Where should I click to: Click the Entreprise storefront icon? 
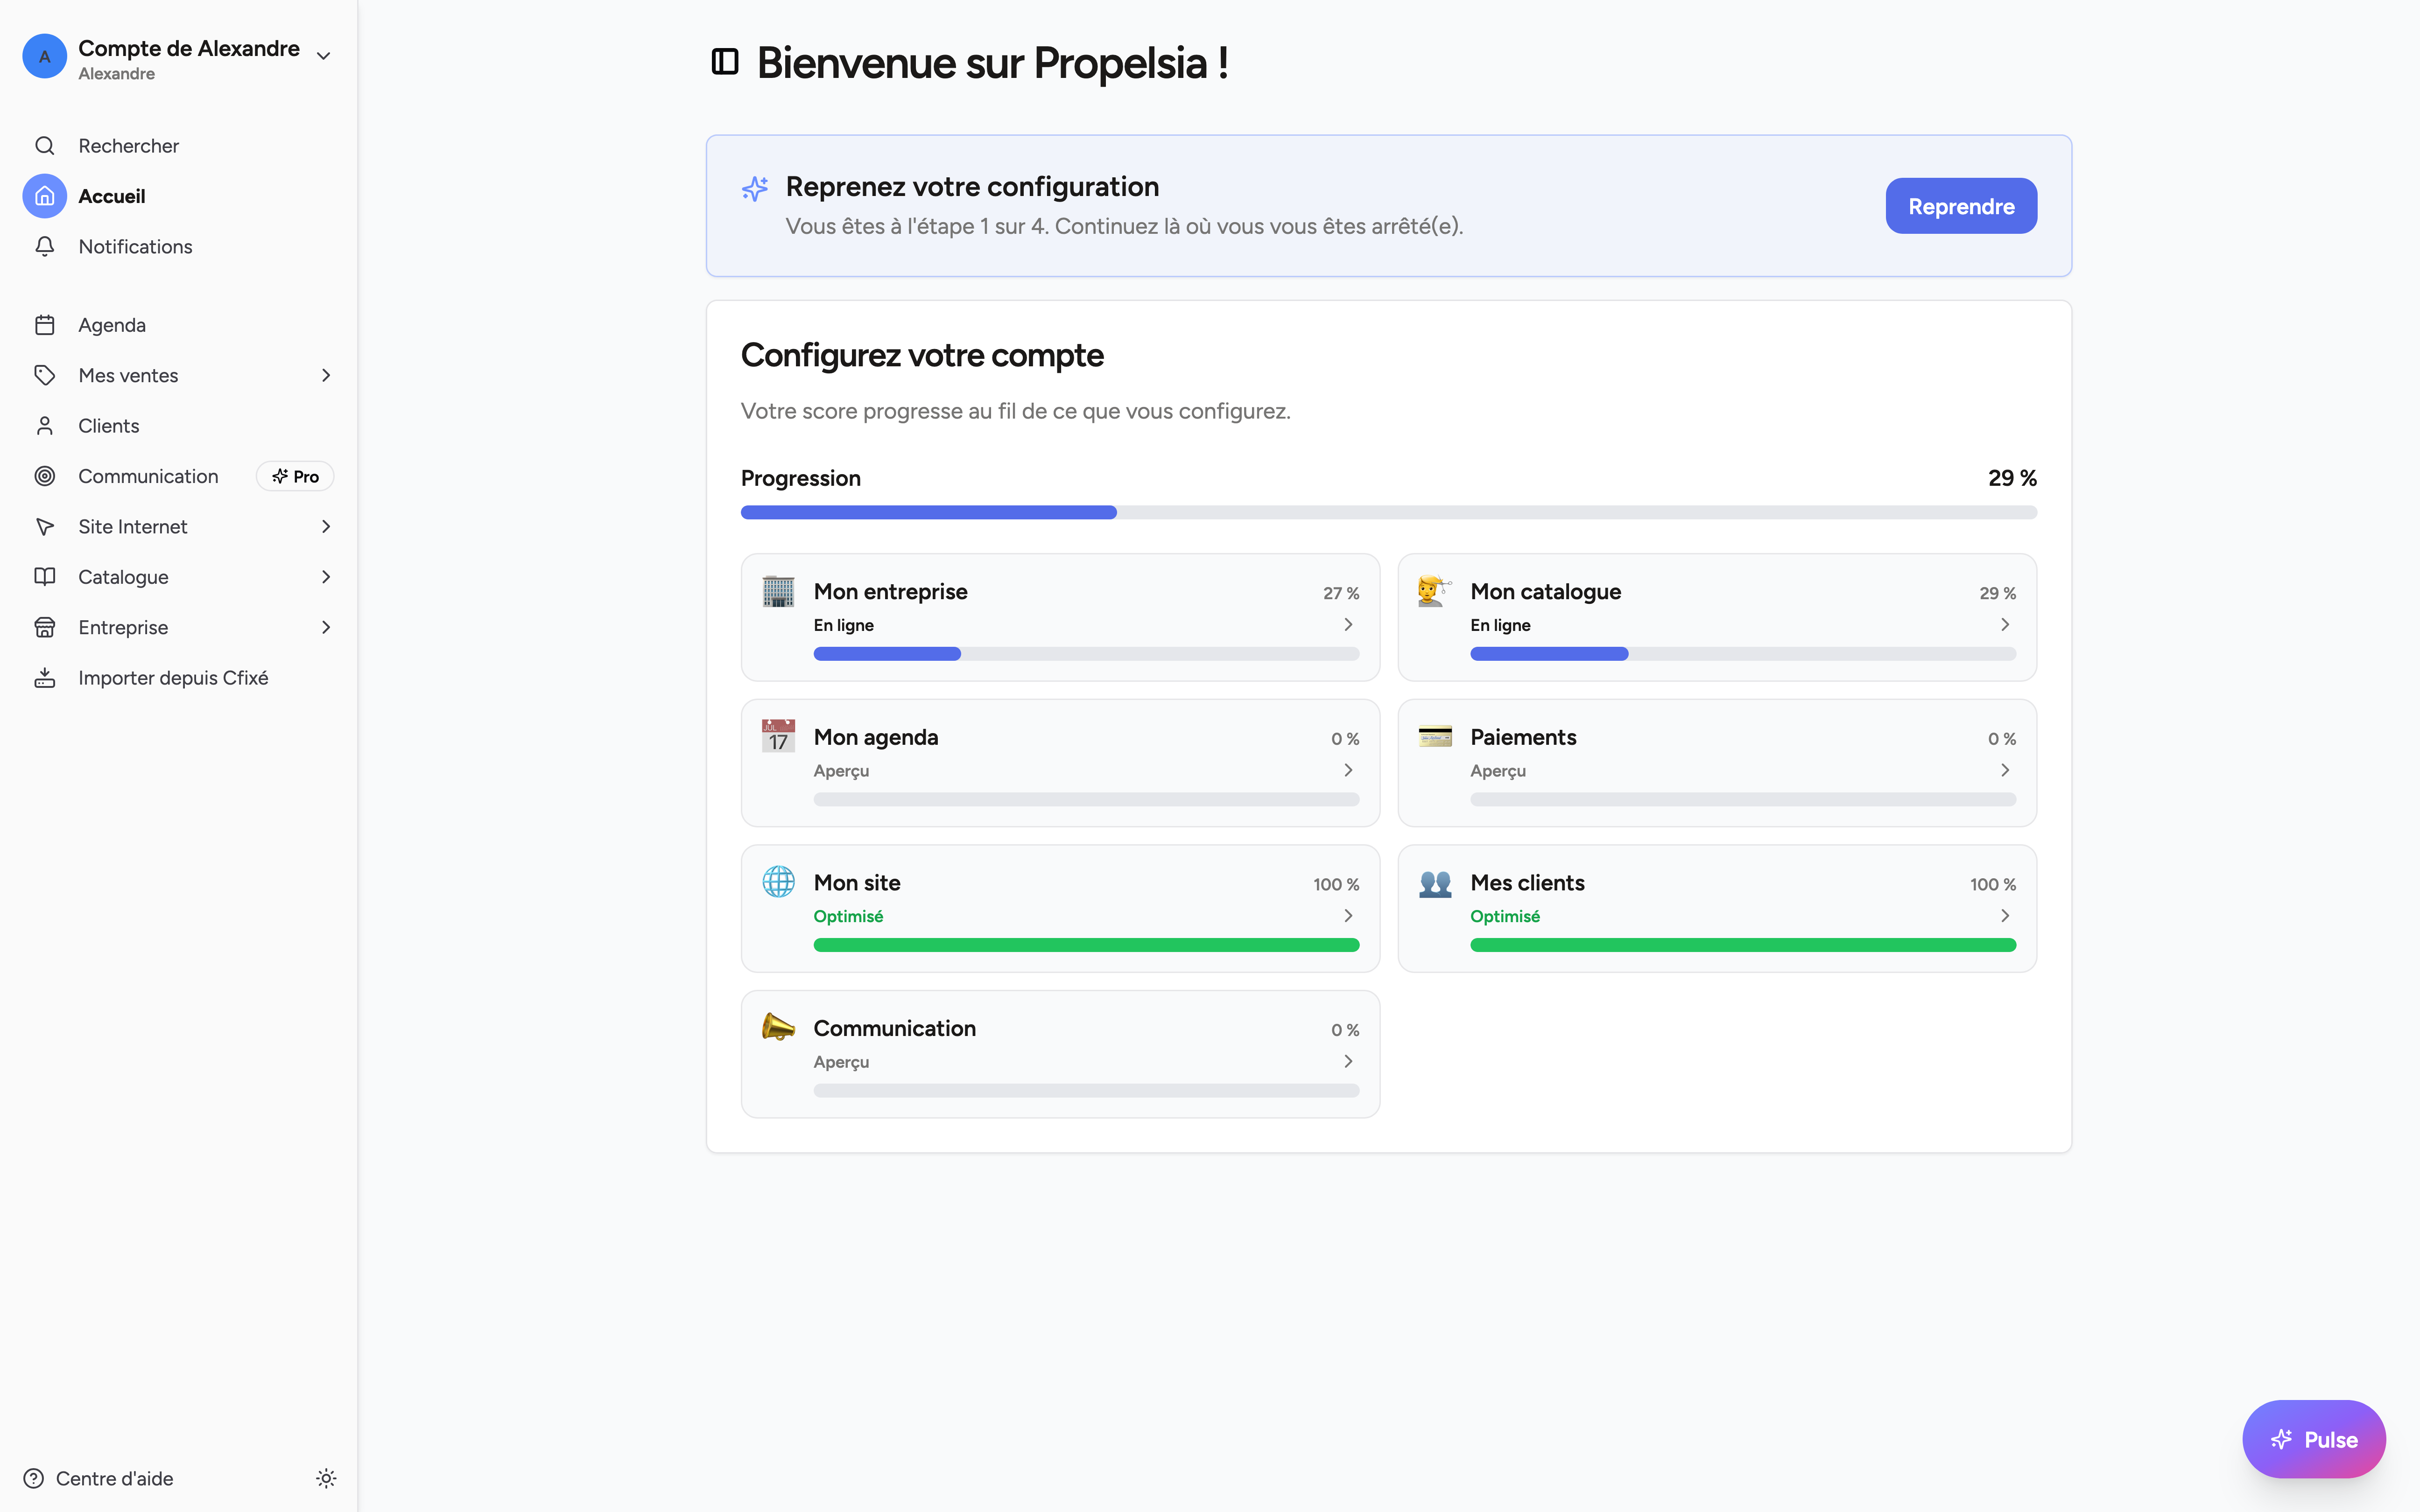click(45, 627)
